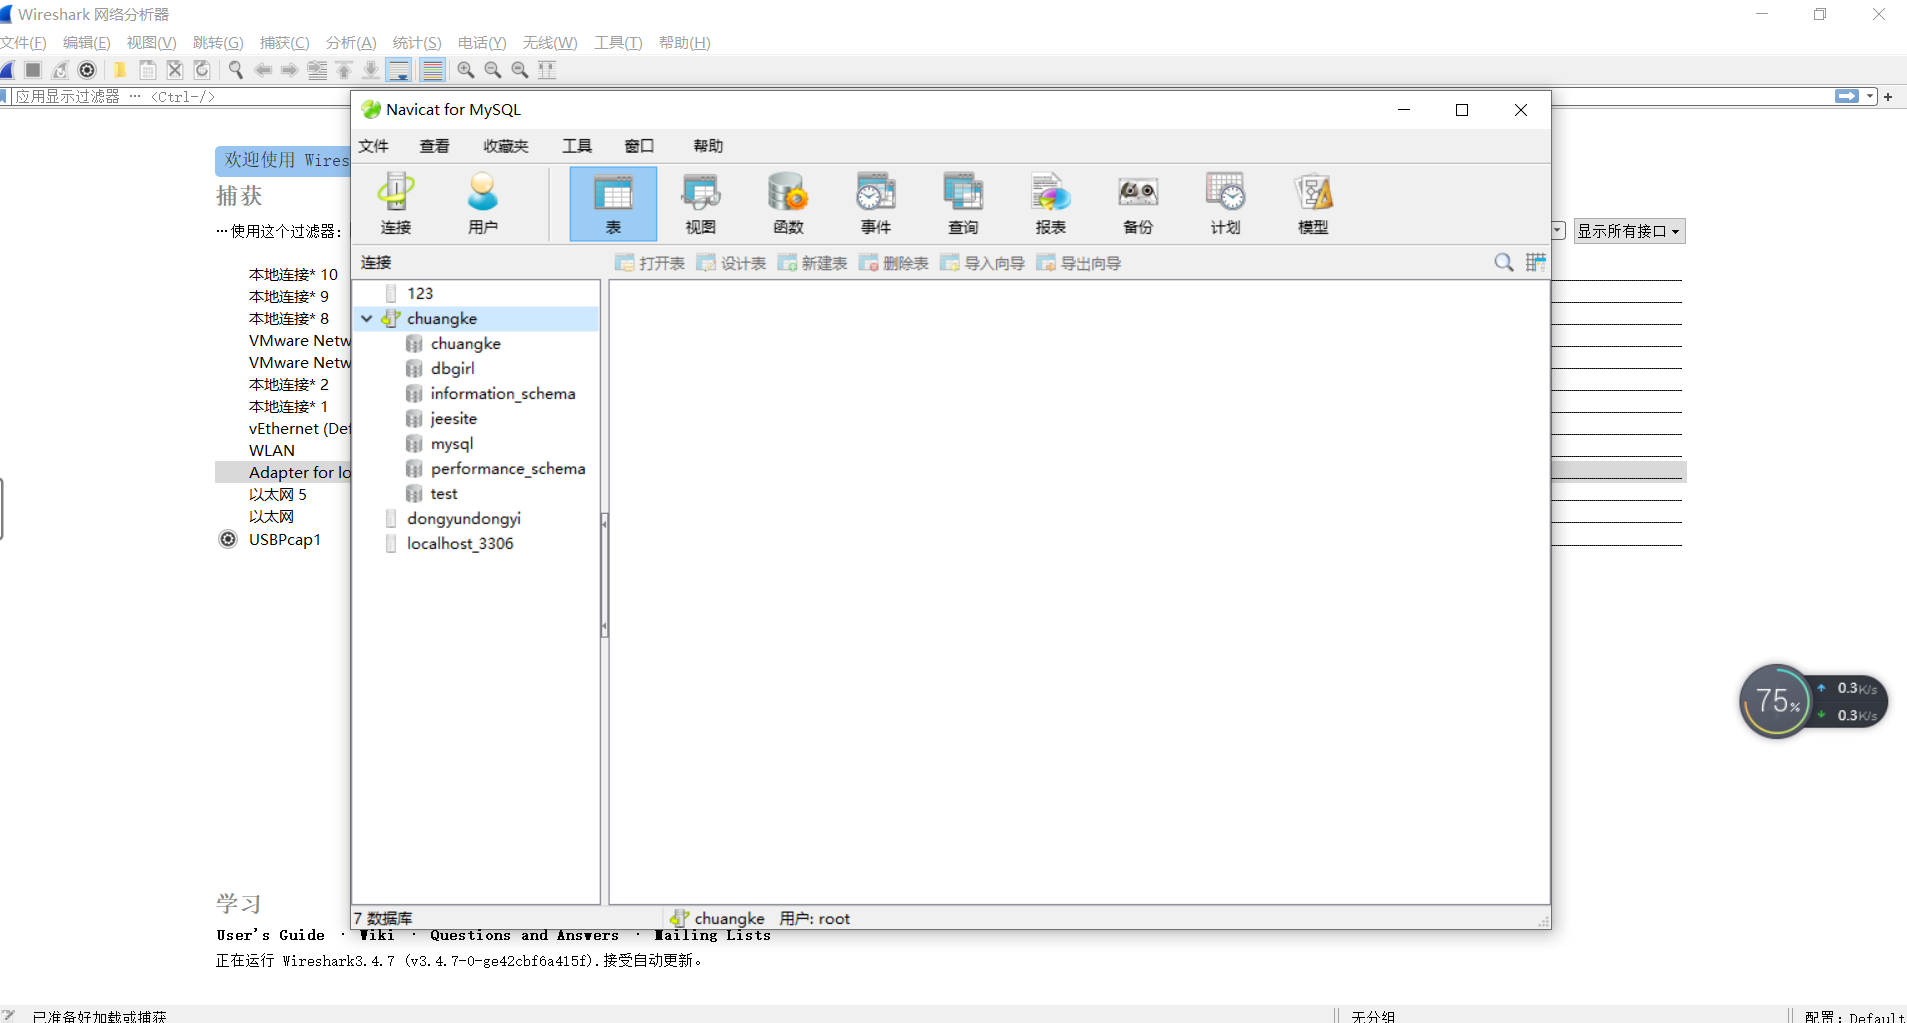Click 设计表 button in Navicat
The height and width of the screenshot is (1023, 1907).
point(731,263)
